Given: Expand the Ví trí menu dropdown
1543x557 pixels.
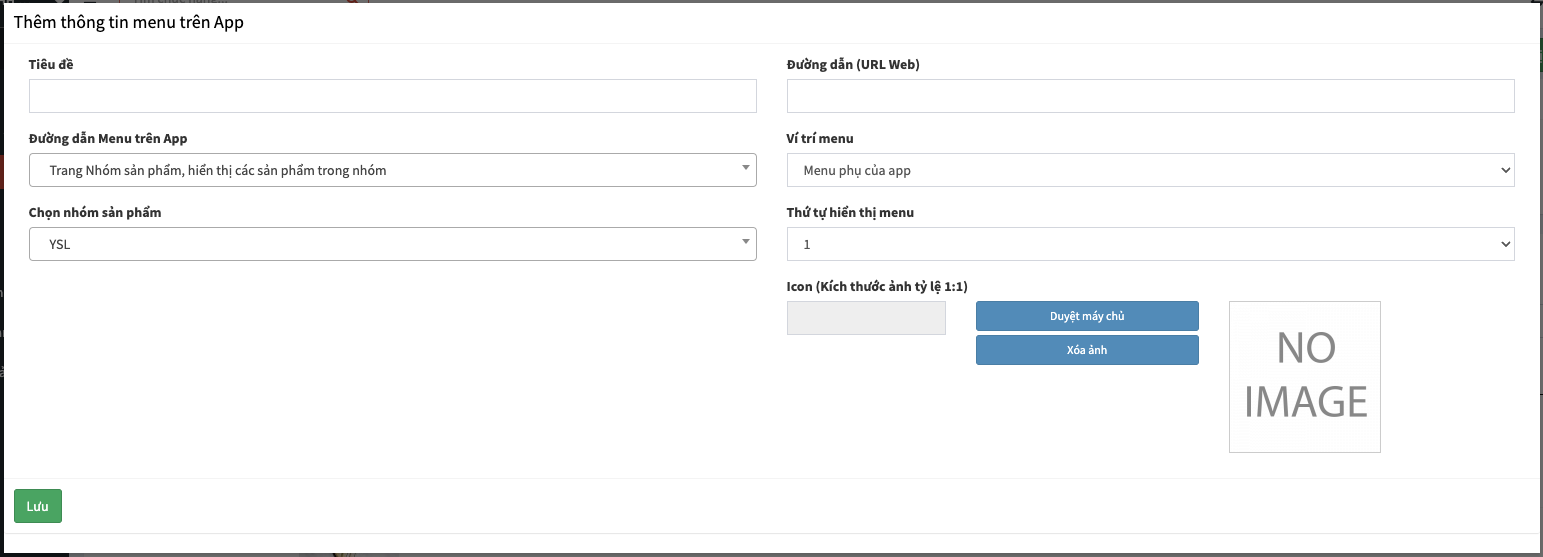Looking at the screenshot, I should pyautogui.click(x=1150, y=170).
